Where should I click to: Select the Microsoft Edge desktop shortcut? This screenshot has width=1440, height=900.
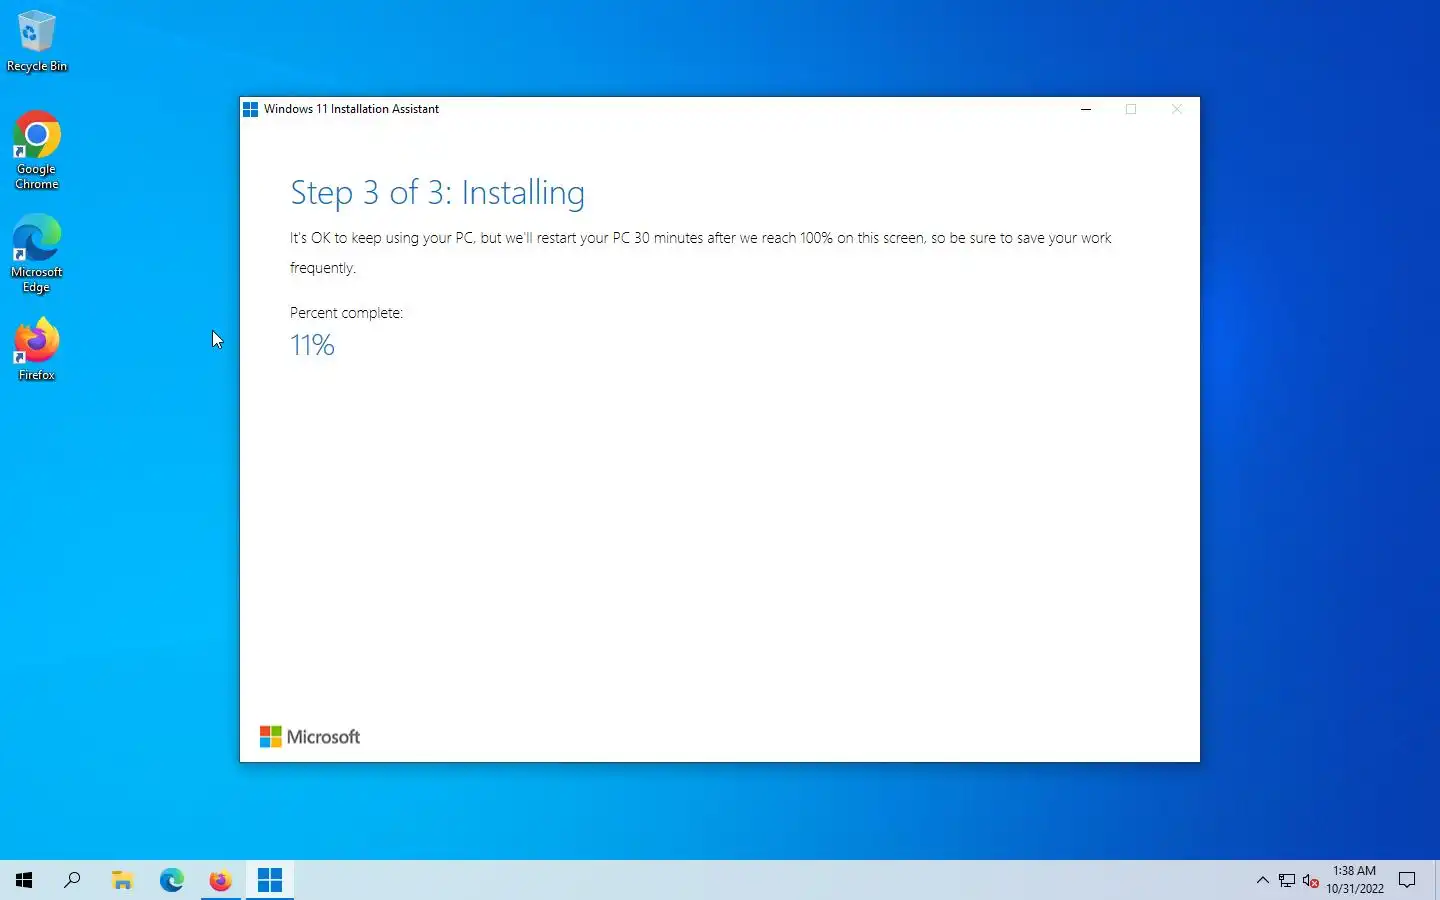click(37, 254)
